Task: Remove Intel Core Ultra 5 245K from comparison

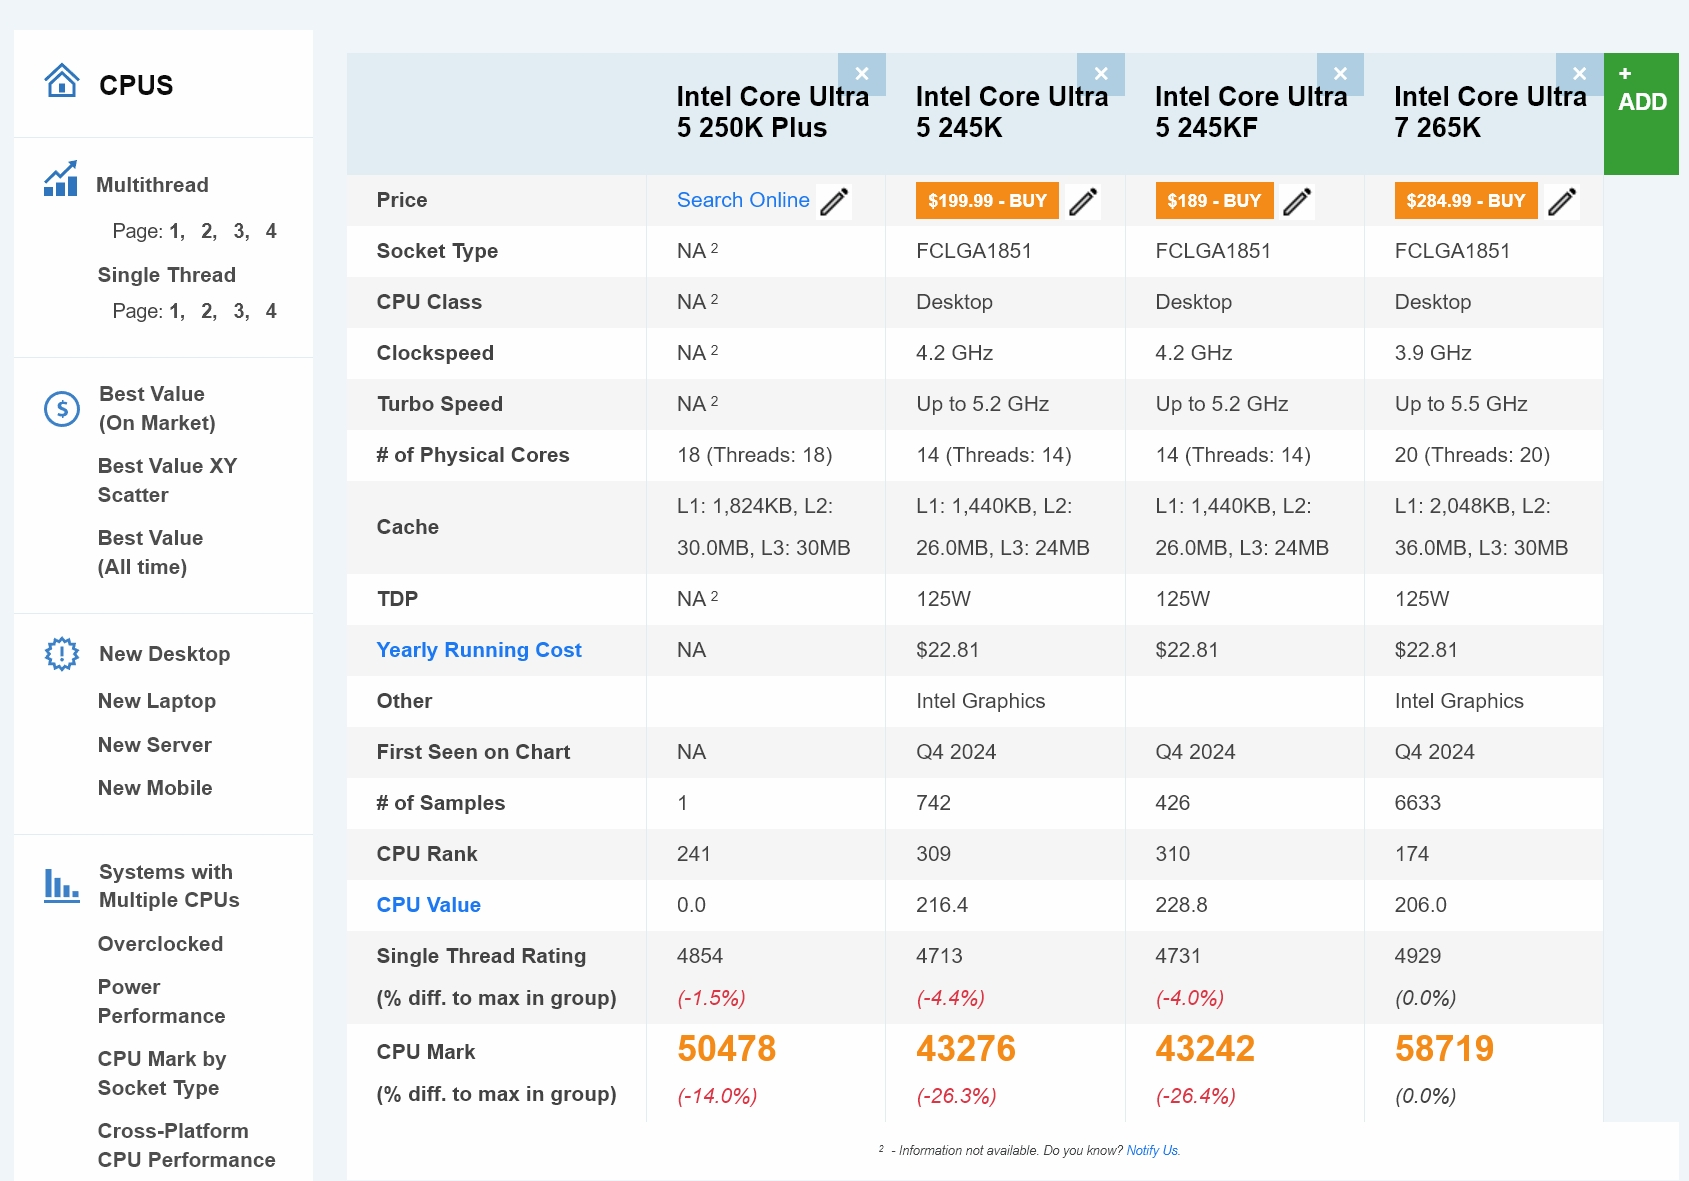Action: (1101, 73)
